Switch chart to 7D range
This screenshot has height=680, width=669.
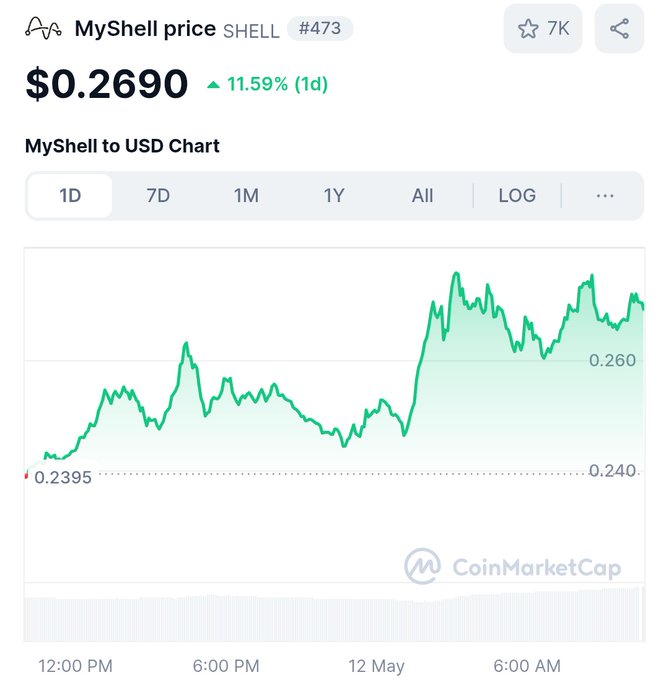click(158, 196)
